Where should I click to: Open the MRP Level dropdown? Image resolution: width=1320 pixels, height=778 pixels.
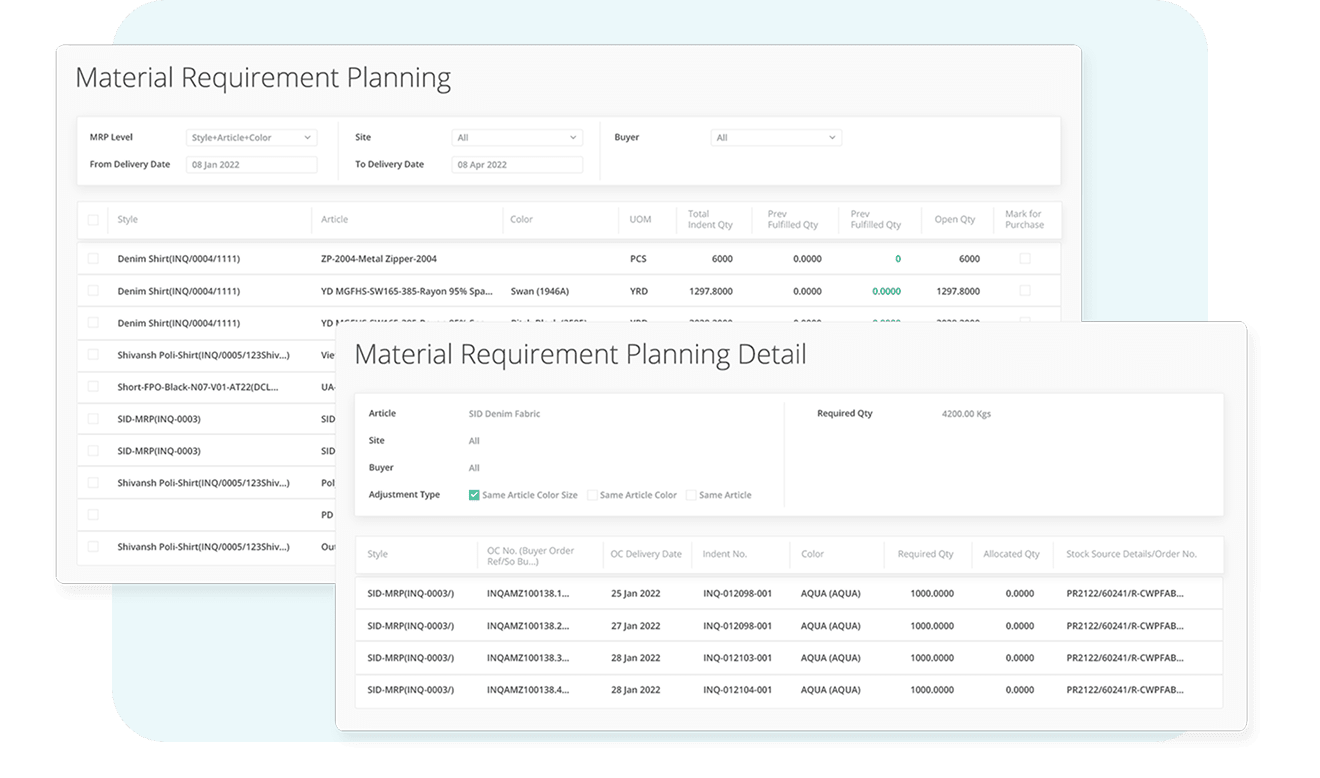click(251, 138)
